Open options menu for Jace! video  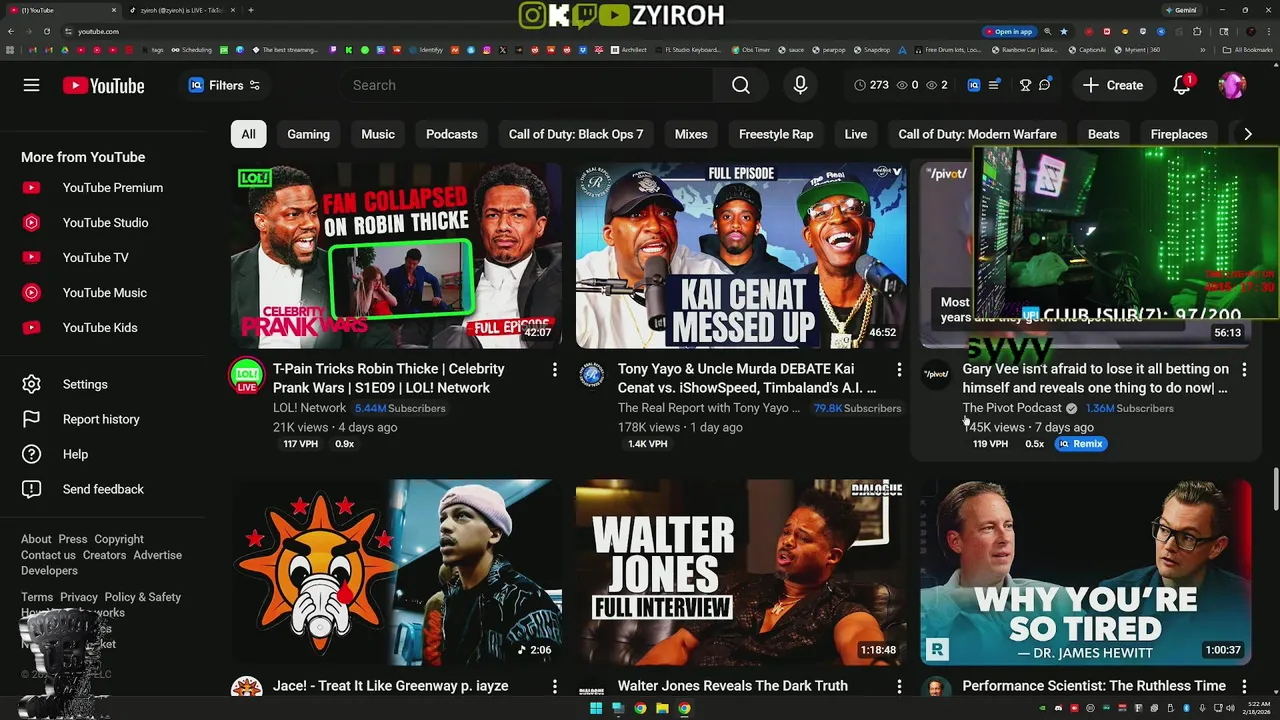pyautogui.click(x=554, y=686)
